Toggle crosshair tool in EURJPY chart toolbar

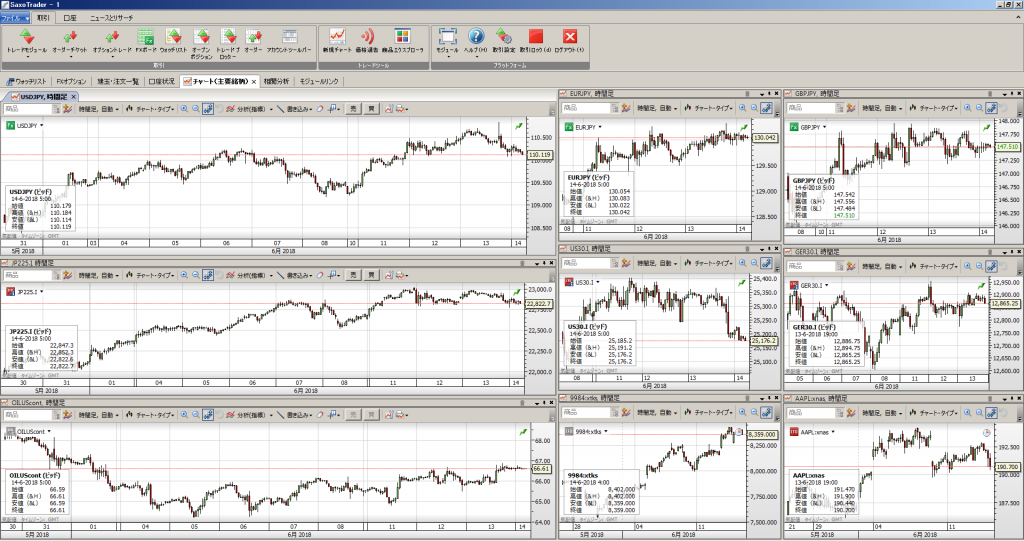(x=766, y=107)
